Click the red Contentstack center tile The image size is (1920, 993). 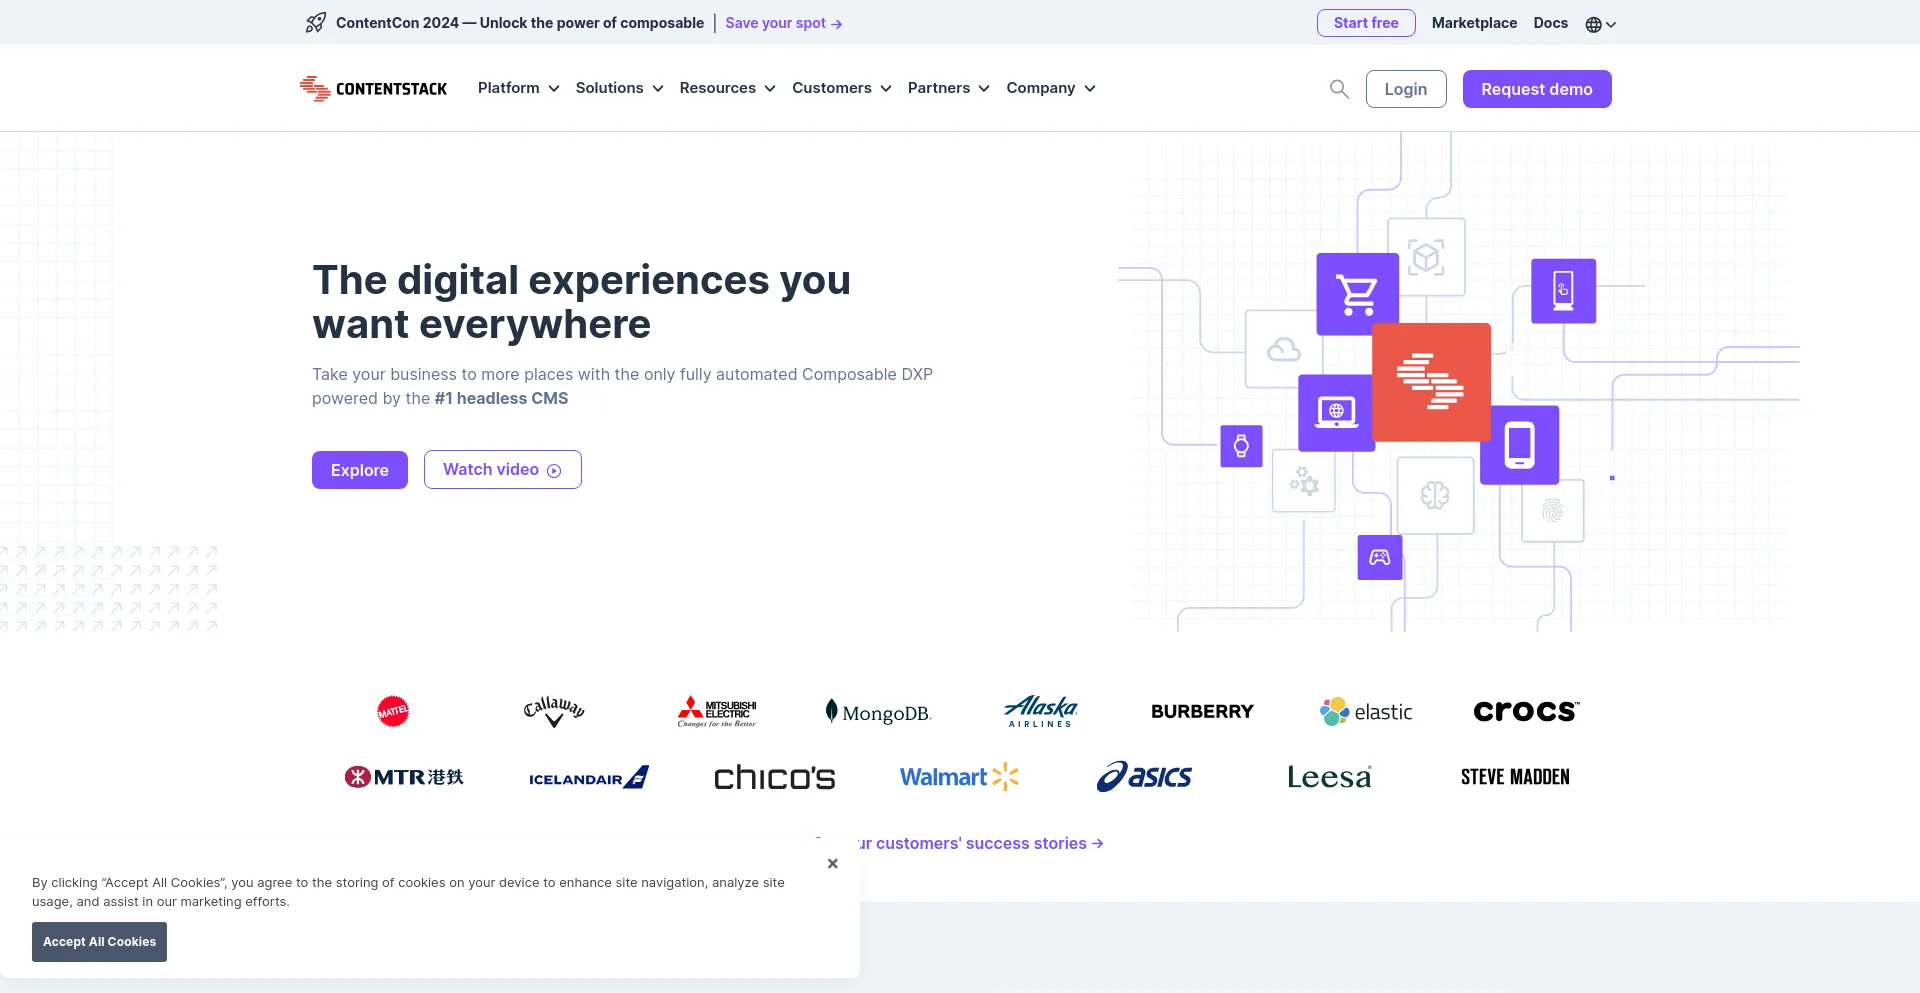(x=1431, y=382)
